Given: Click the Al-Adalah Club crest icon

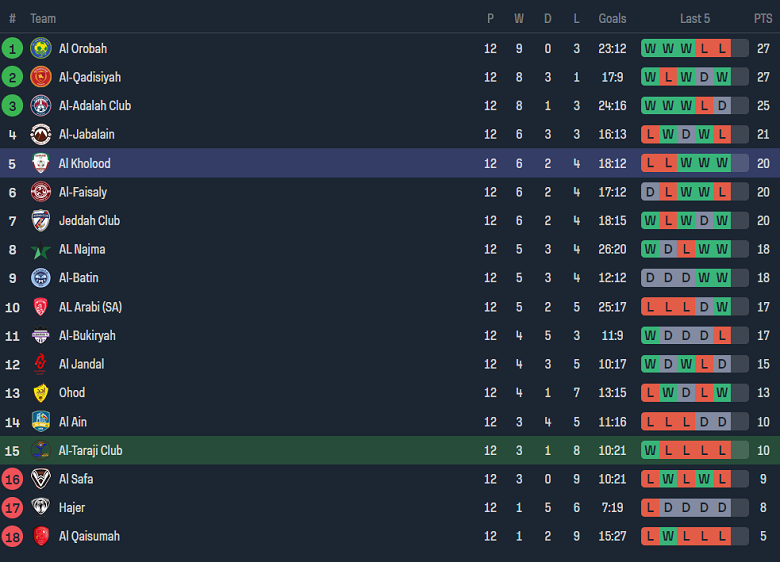Looking at the screenshot, I should [41, 106].
